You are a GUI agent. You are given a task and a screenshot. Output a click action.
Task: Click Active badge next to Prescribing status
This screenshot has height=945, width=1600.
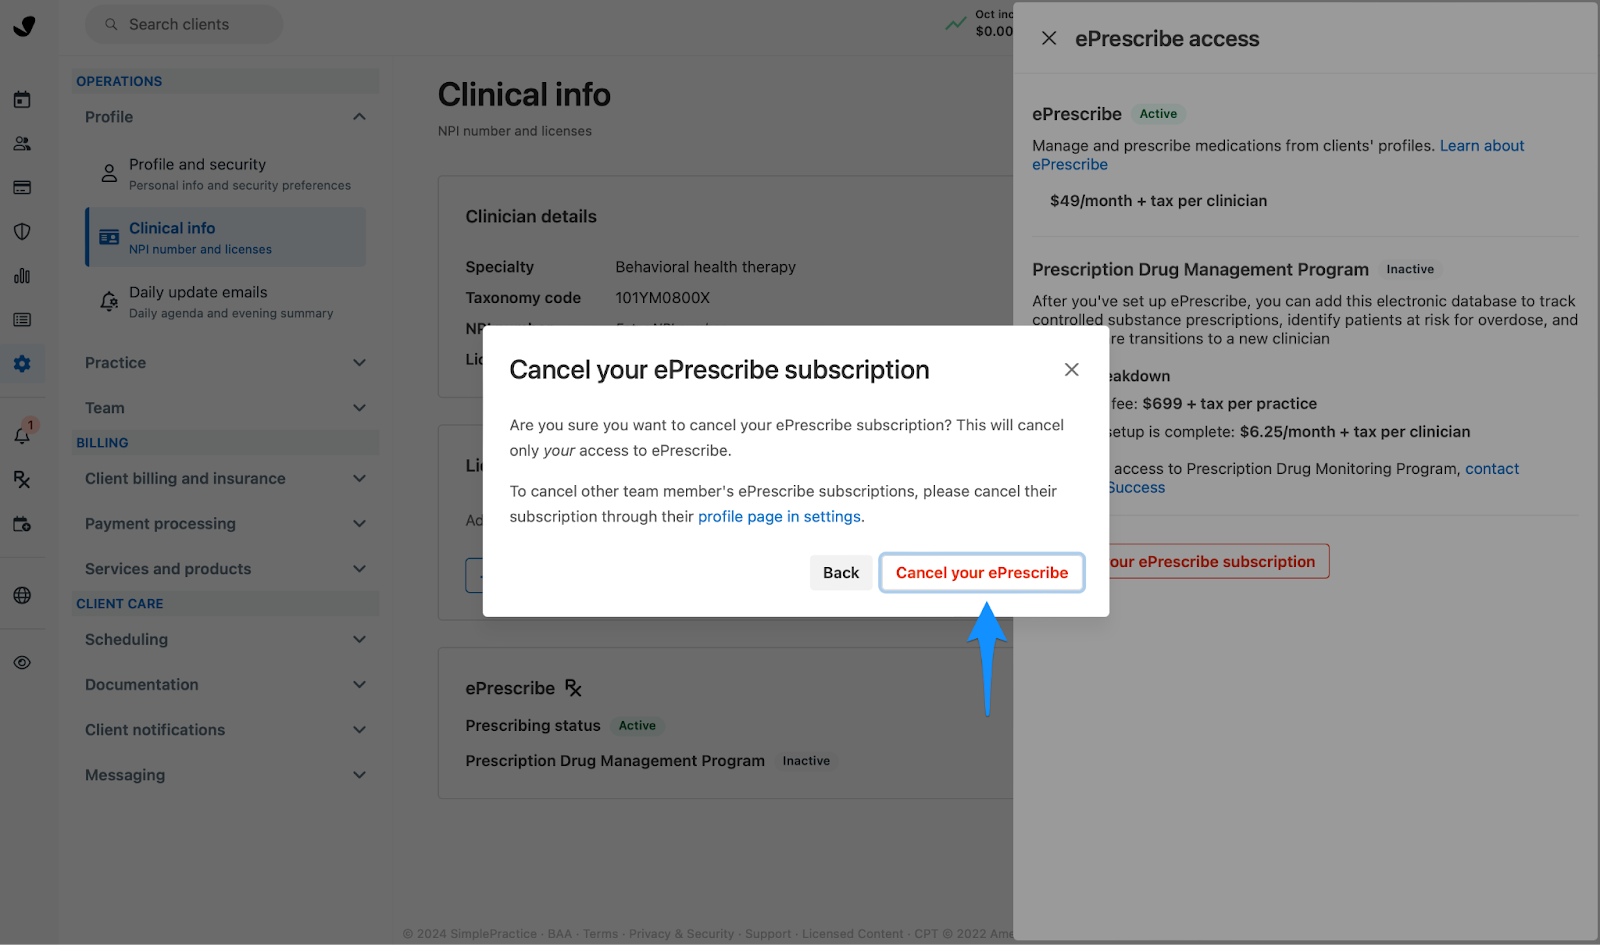click(637, 726)
